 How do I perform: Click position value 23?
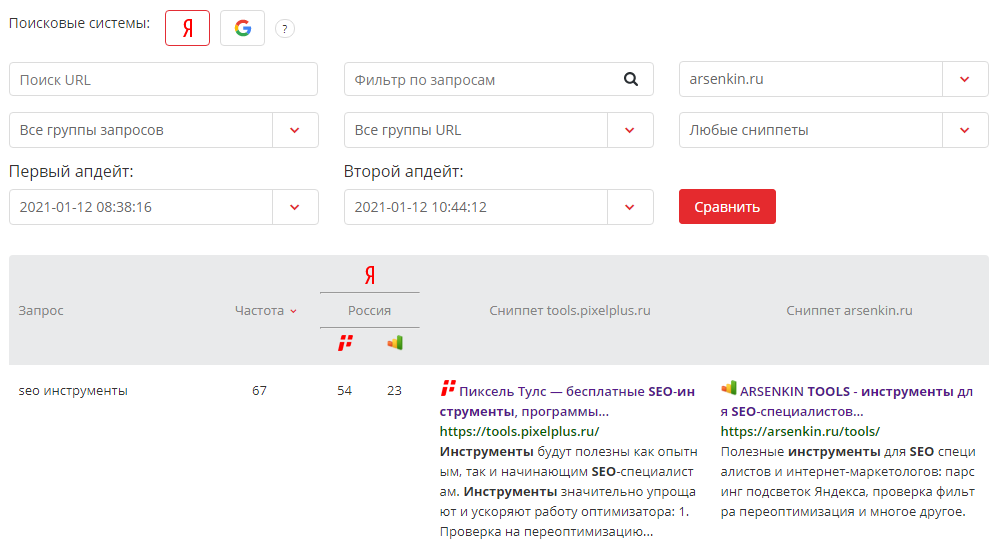(394, 390)
